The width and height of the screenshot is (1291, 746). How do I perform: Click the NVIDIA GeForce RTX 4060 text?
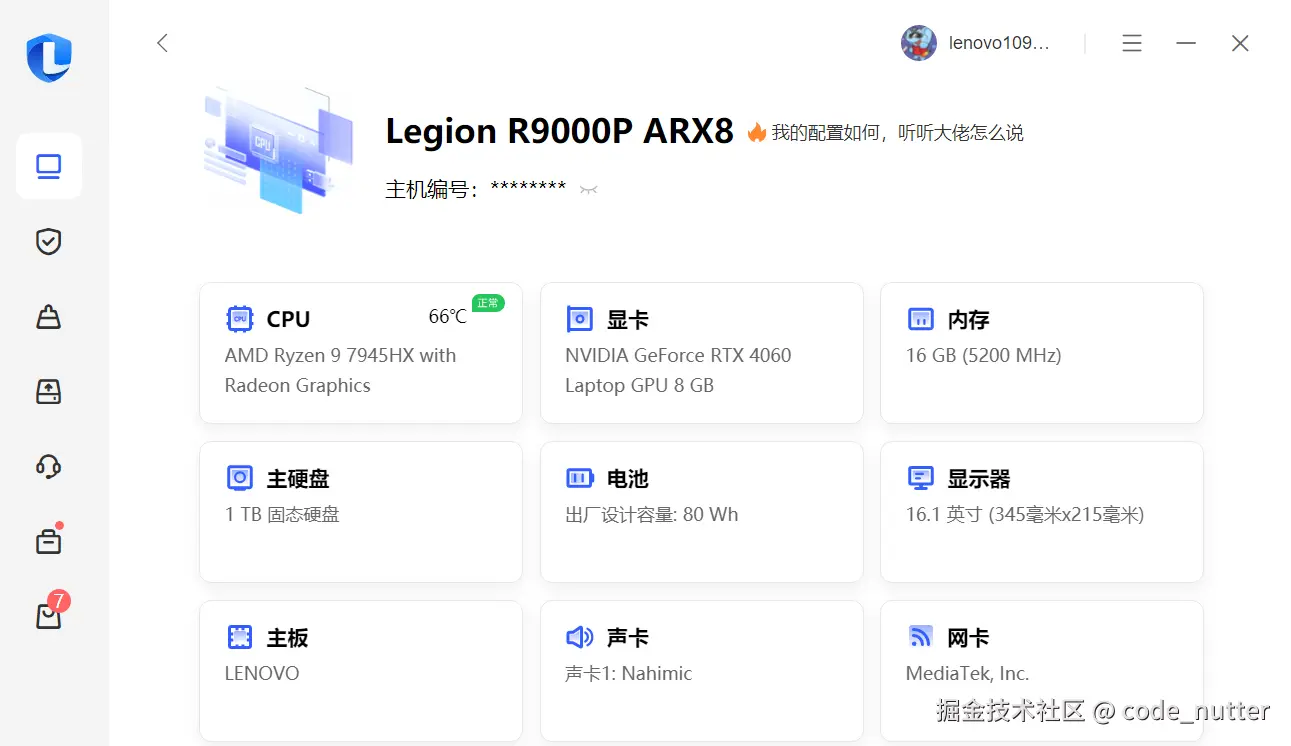(678, 370)
